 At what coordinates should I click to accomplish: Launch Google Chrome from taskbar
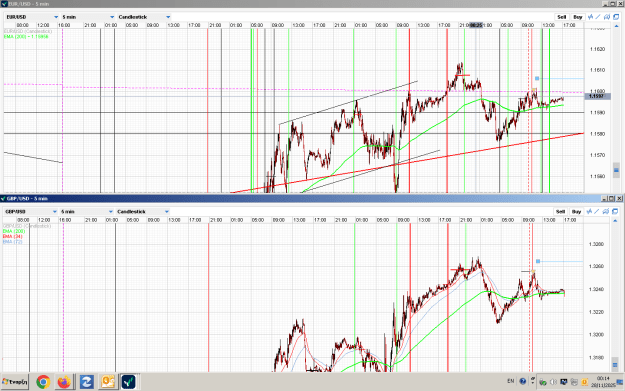[43, 382]
